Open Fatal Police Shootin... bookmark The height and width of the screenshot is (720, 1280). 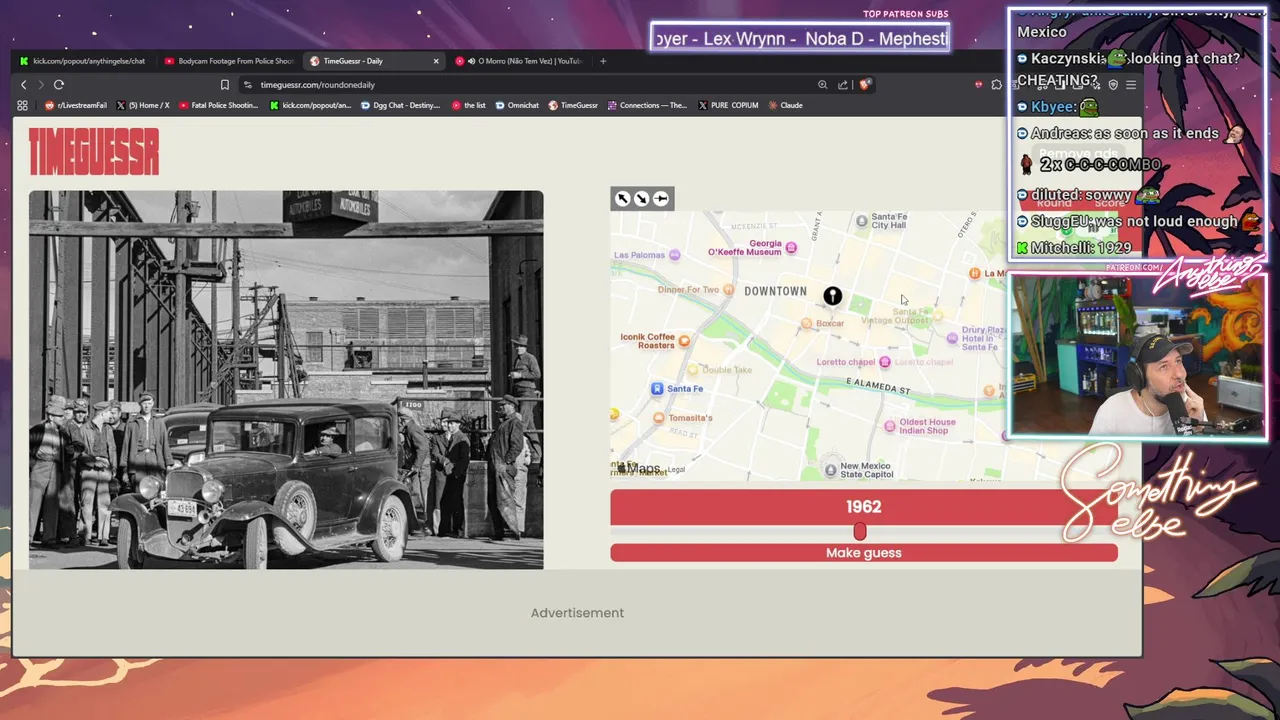coord(218,105)
